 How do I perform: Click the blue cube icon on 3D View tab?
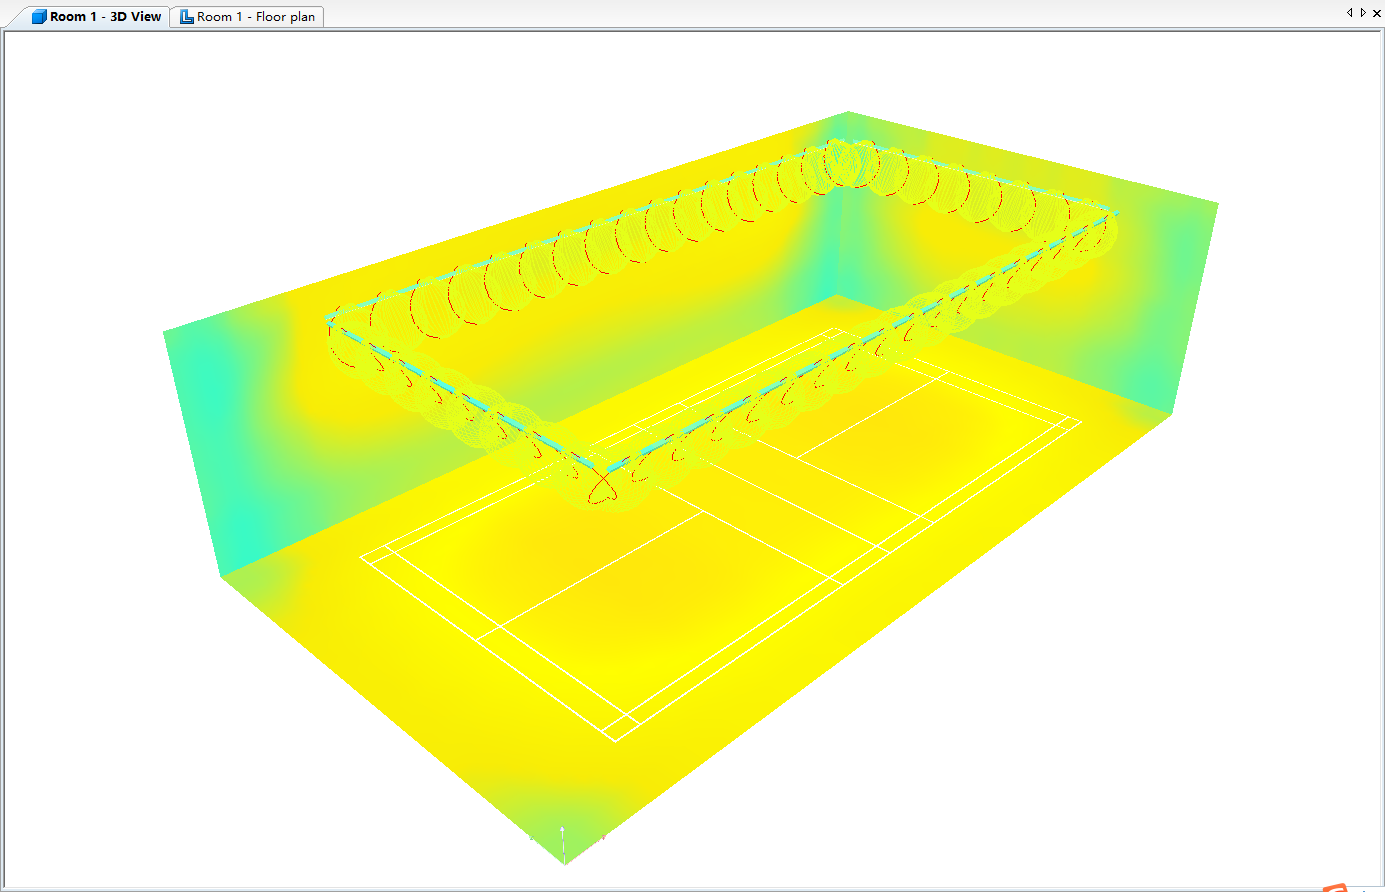[39, 17]
